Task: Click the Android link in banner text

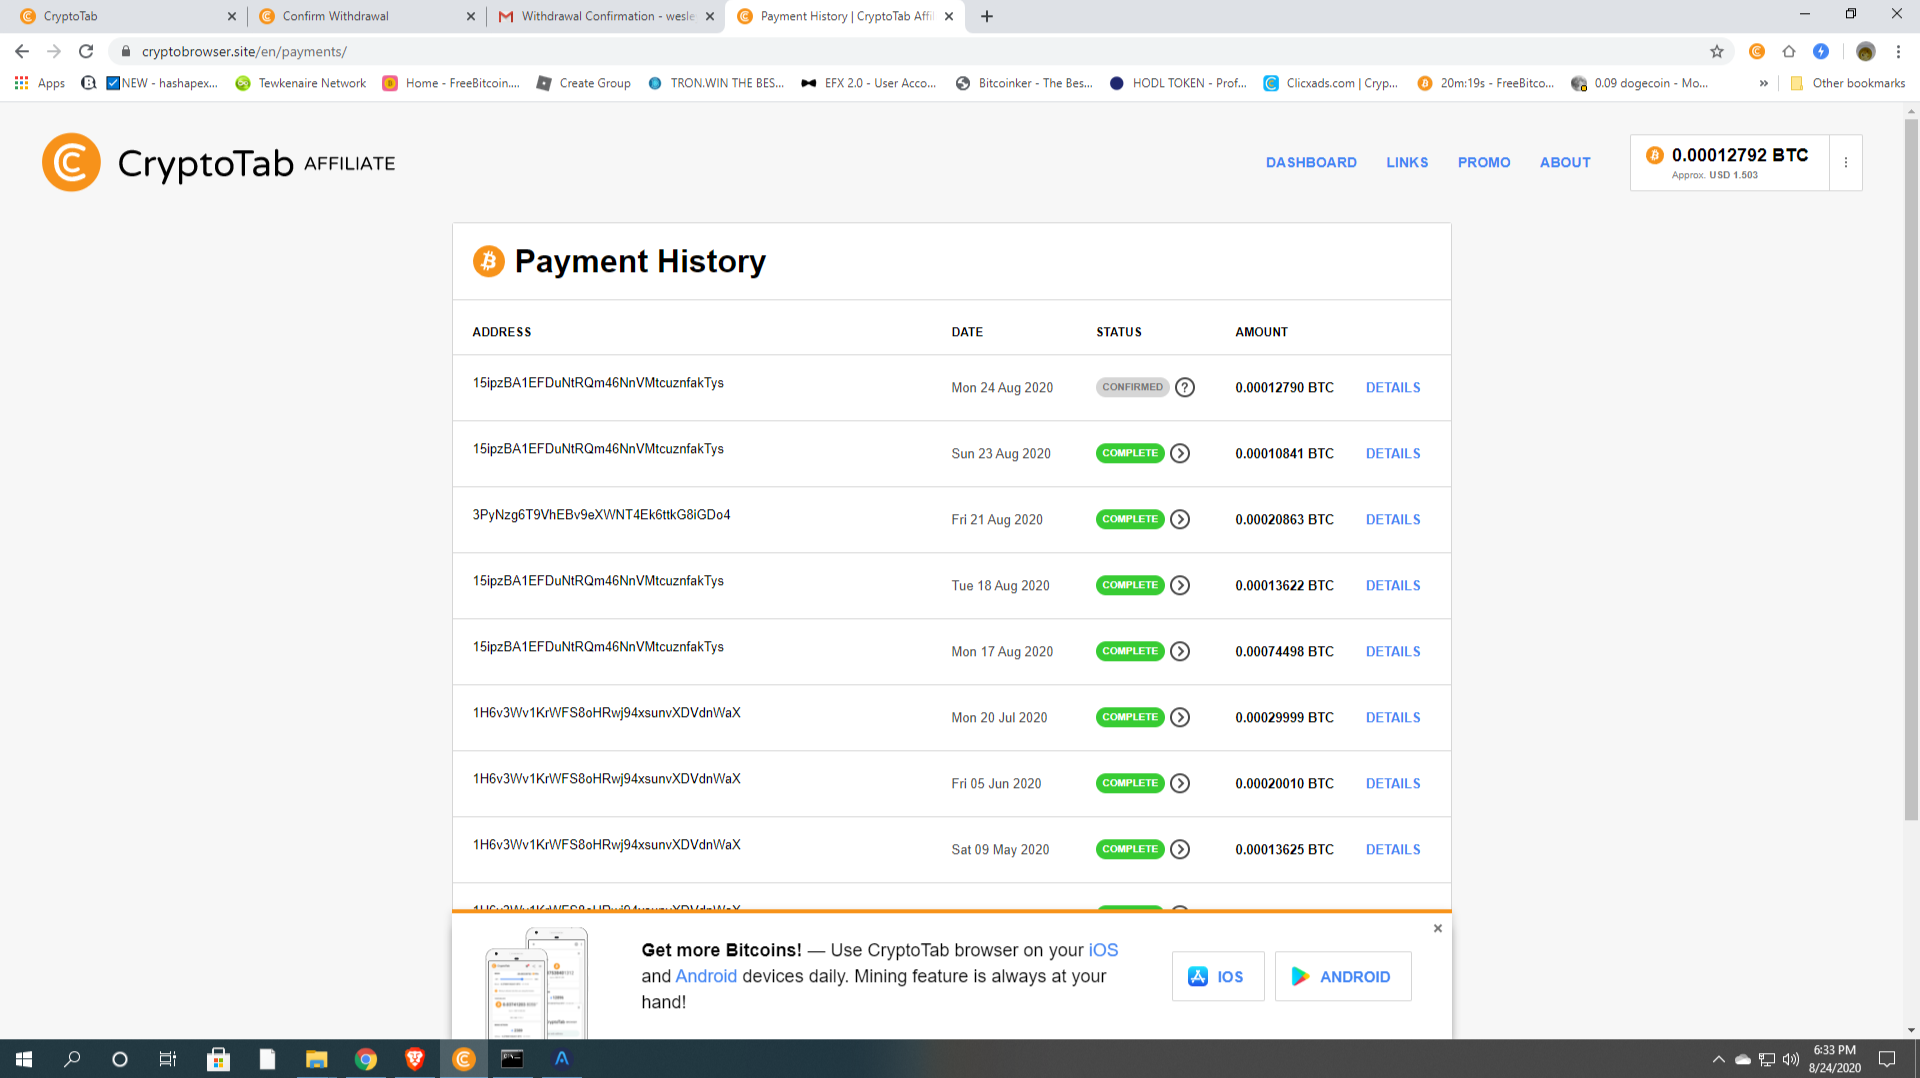Action: tap(706, 976)
